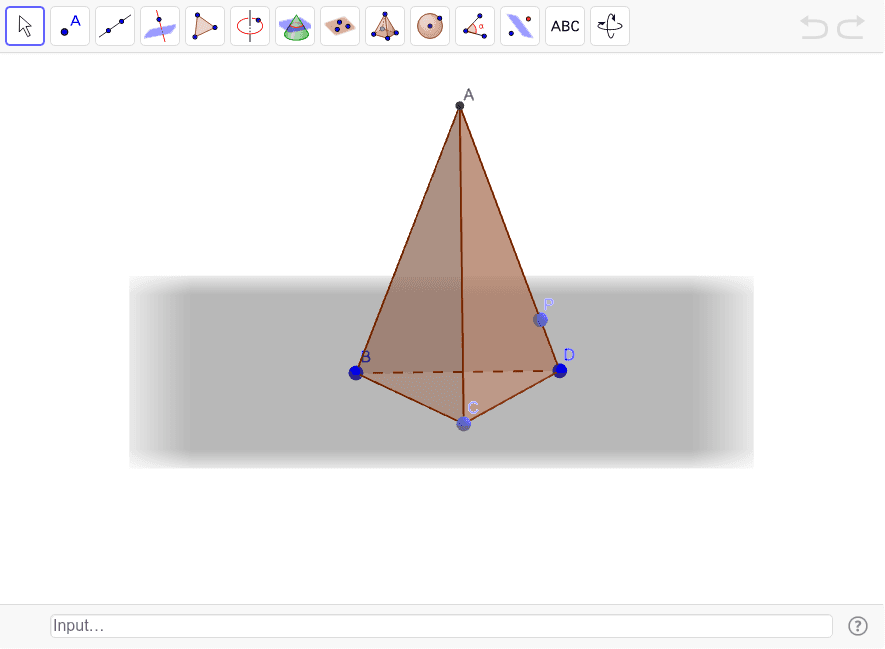Select the ABC text tool
Viewport: 885px width, 649px height.
point(564,26)
